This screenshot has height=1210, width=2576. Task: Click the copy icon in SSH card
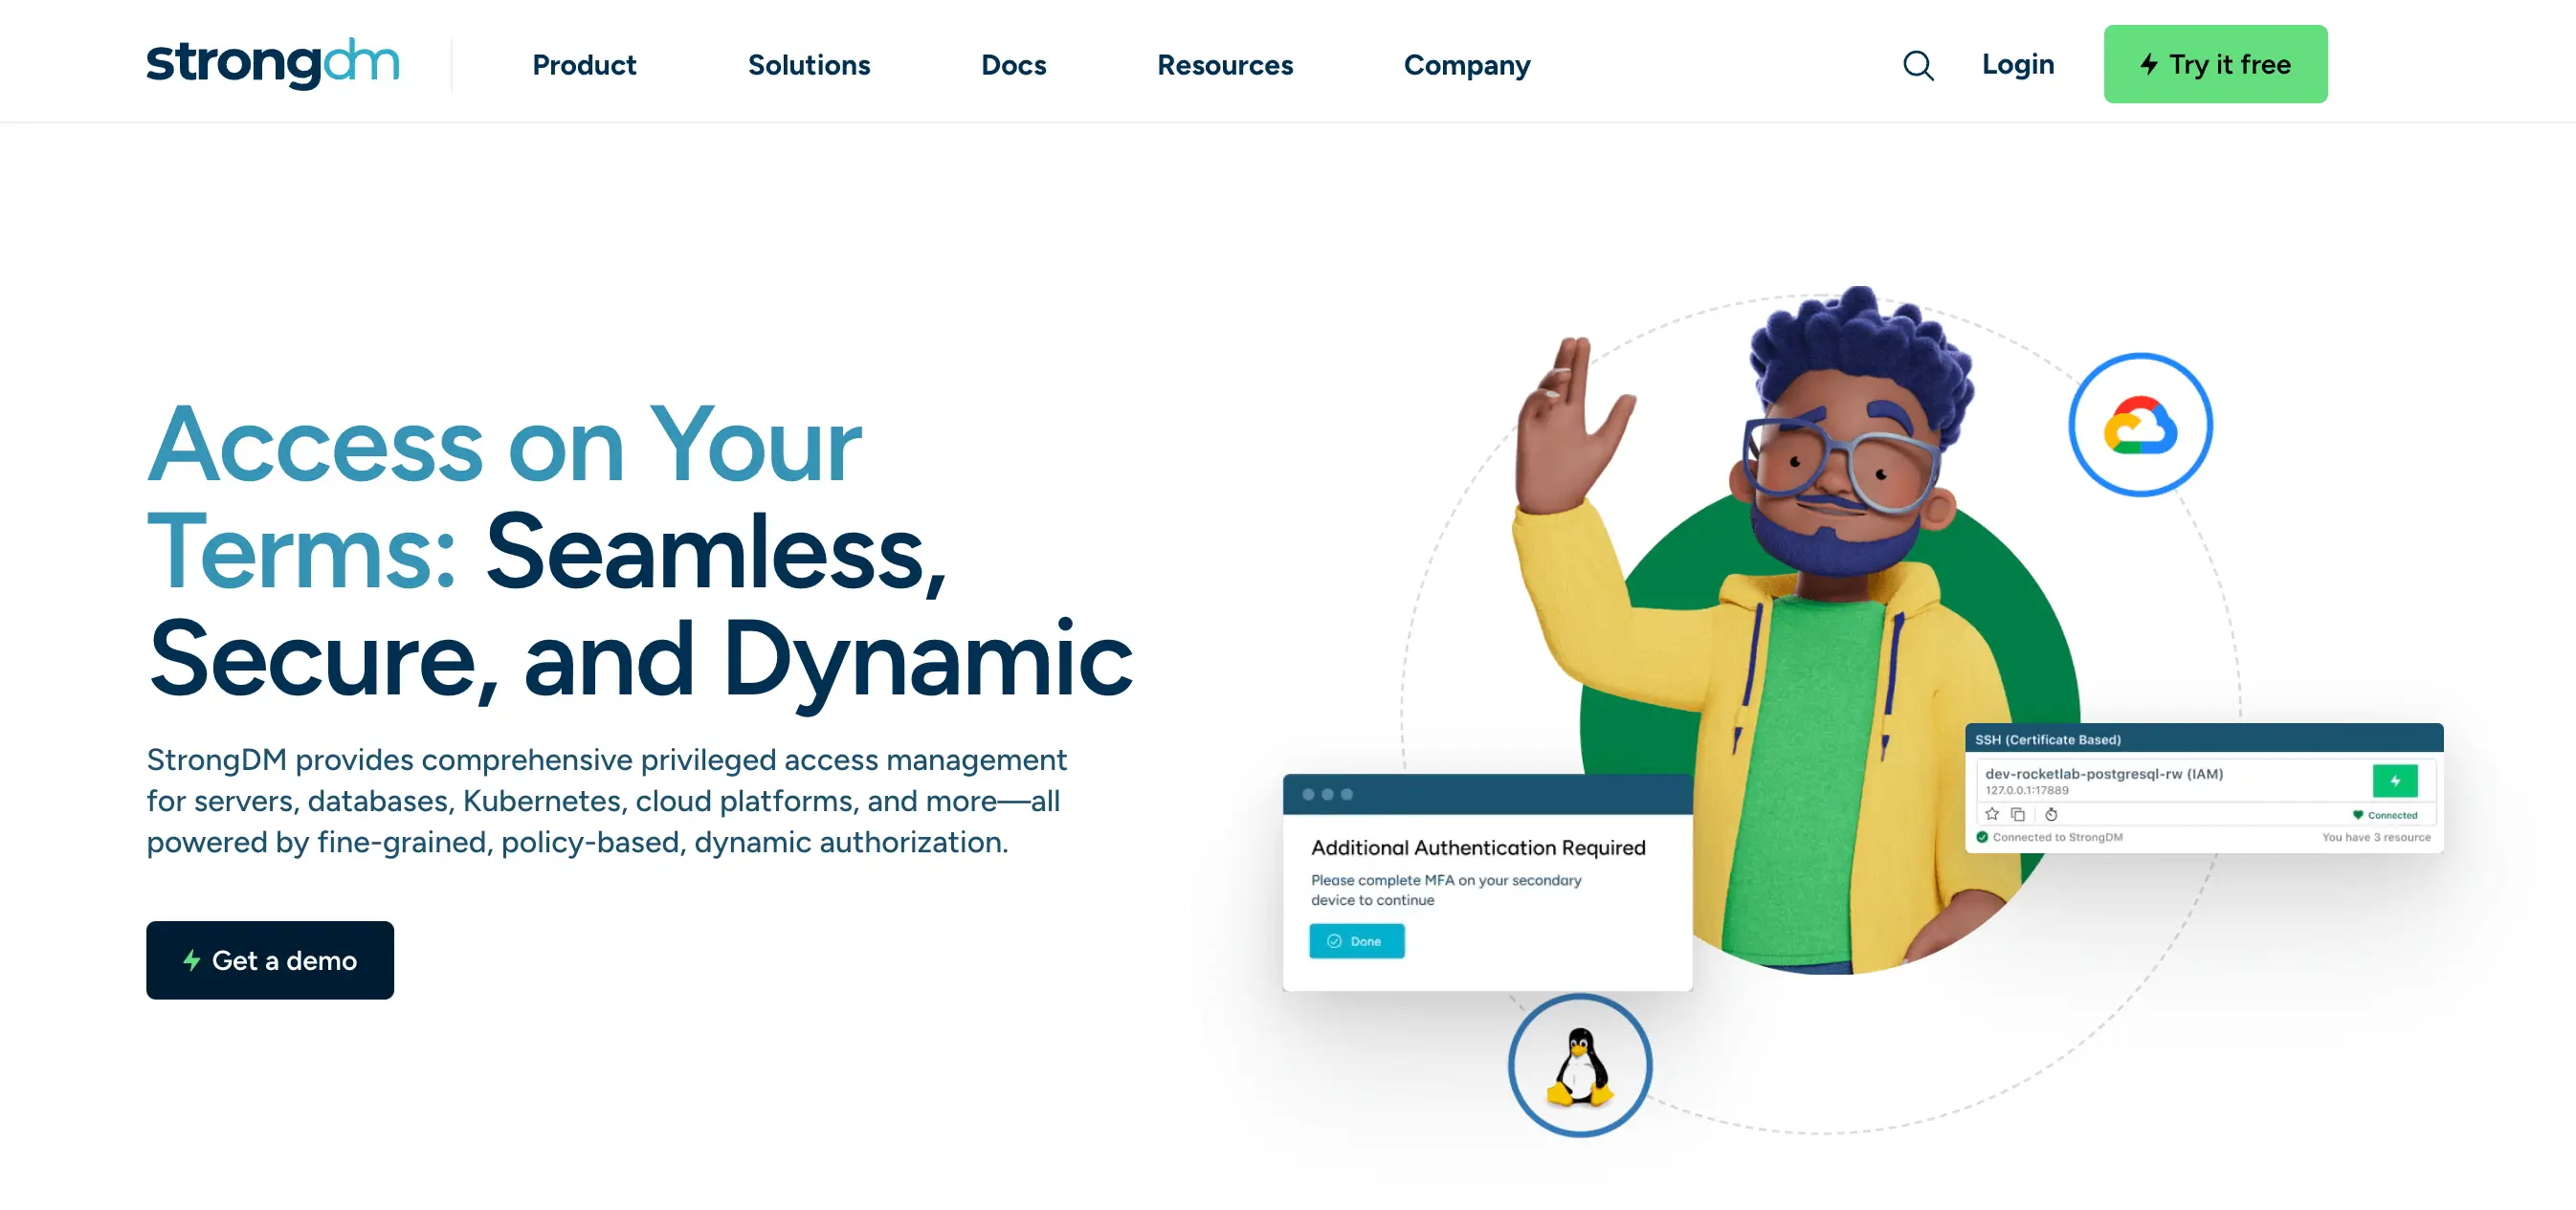click(x=2018, y=814)
